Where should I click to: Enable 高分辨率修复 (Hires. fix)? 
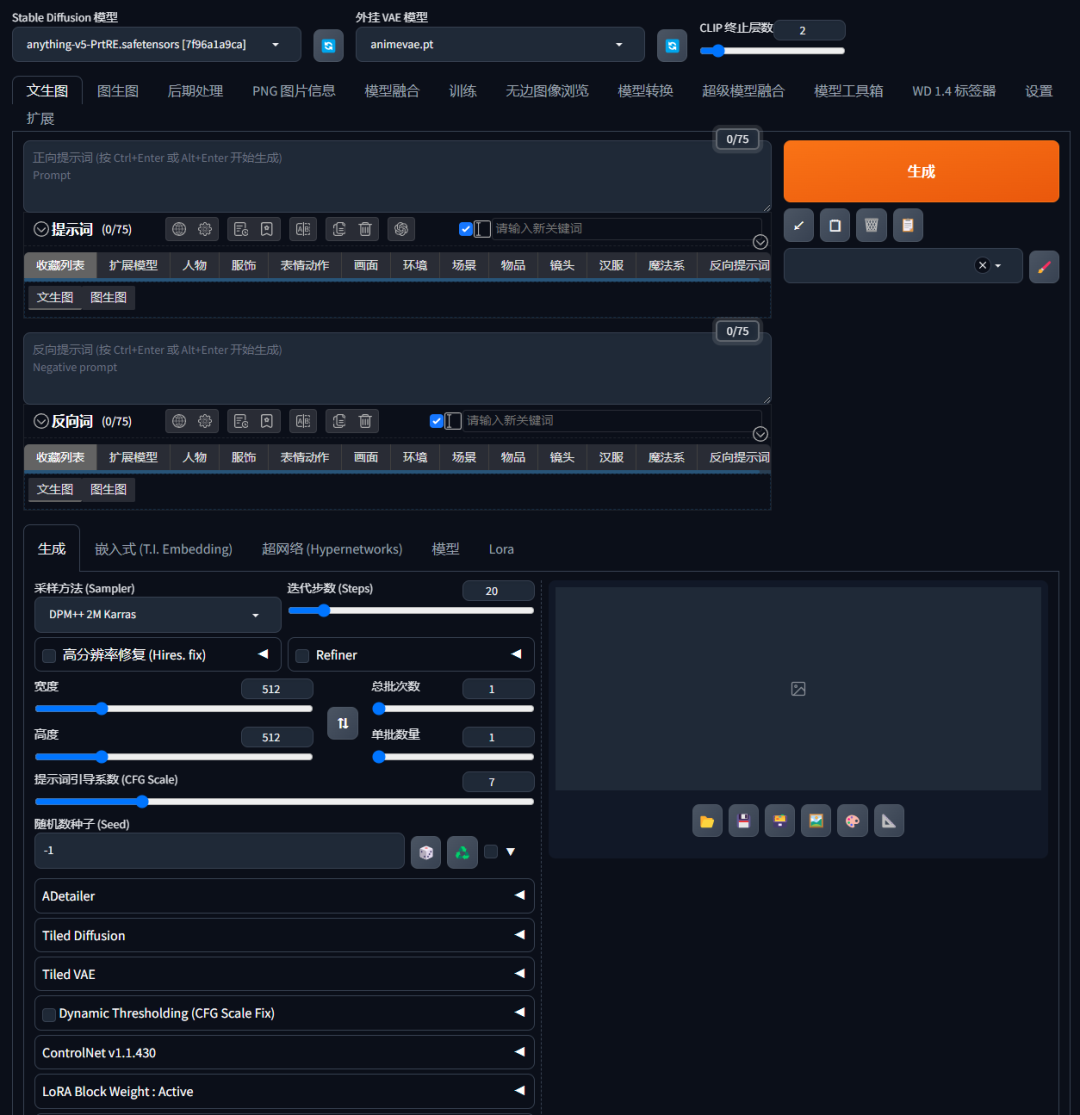pyautogui.click(x=48, y=654)
